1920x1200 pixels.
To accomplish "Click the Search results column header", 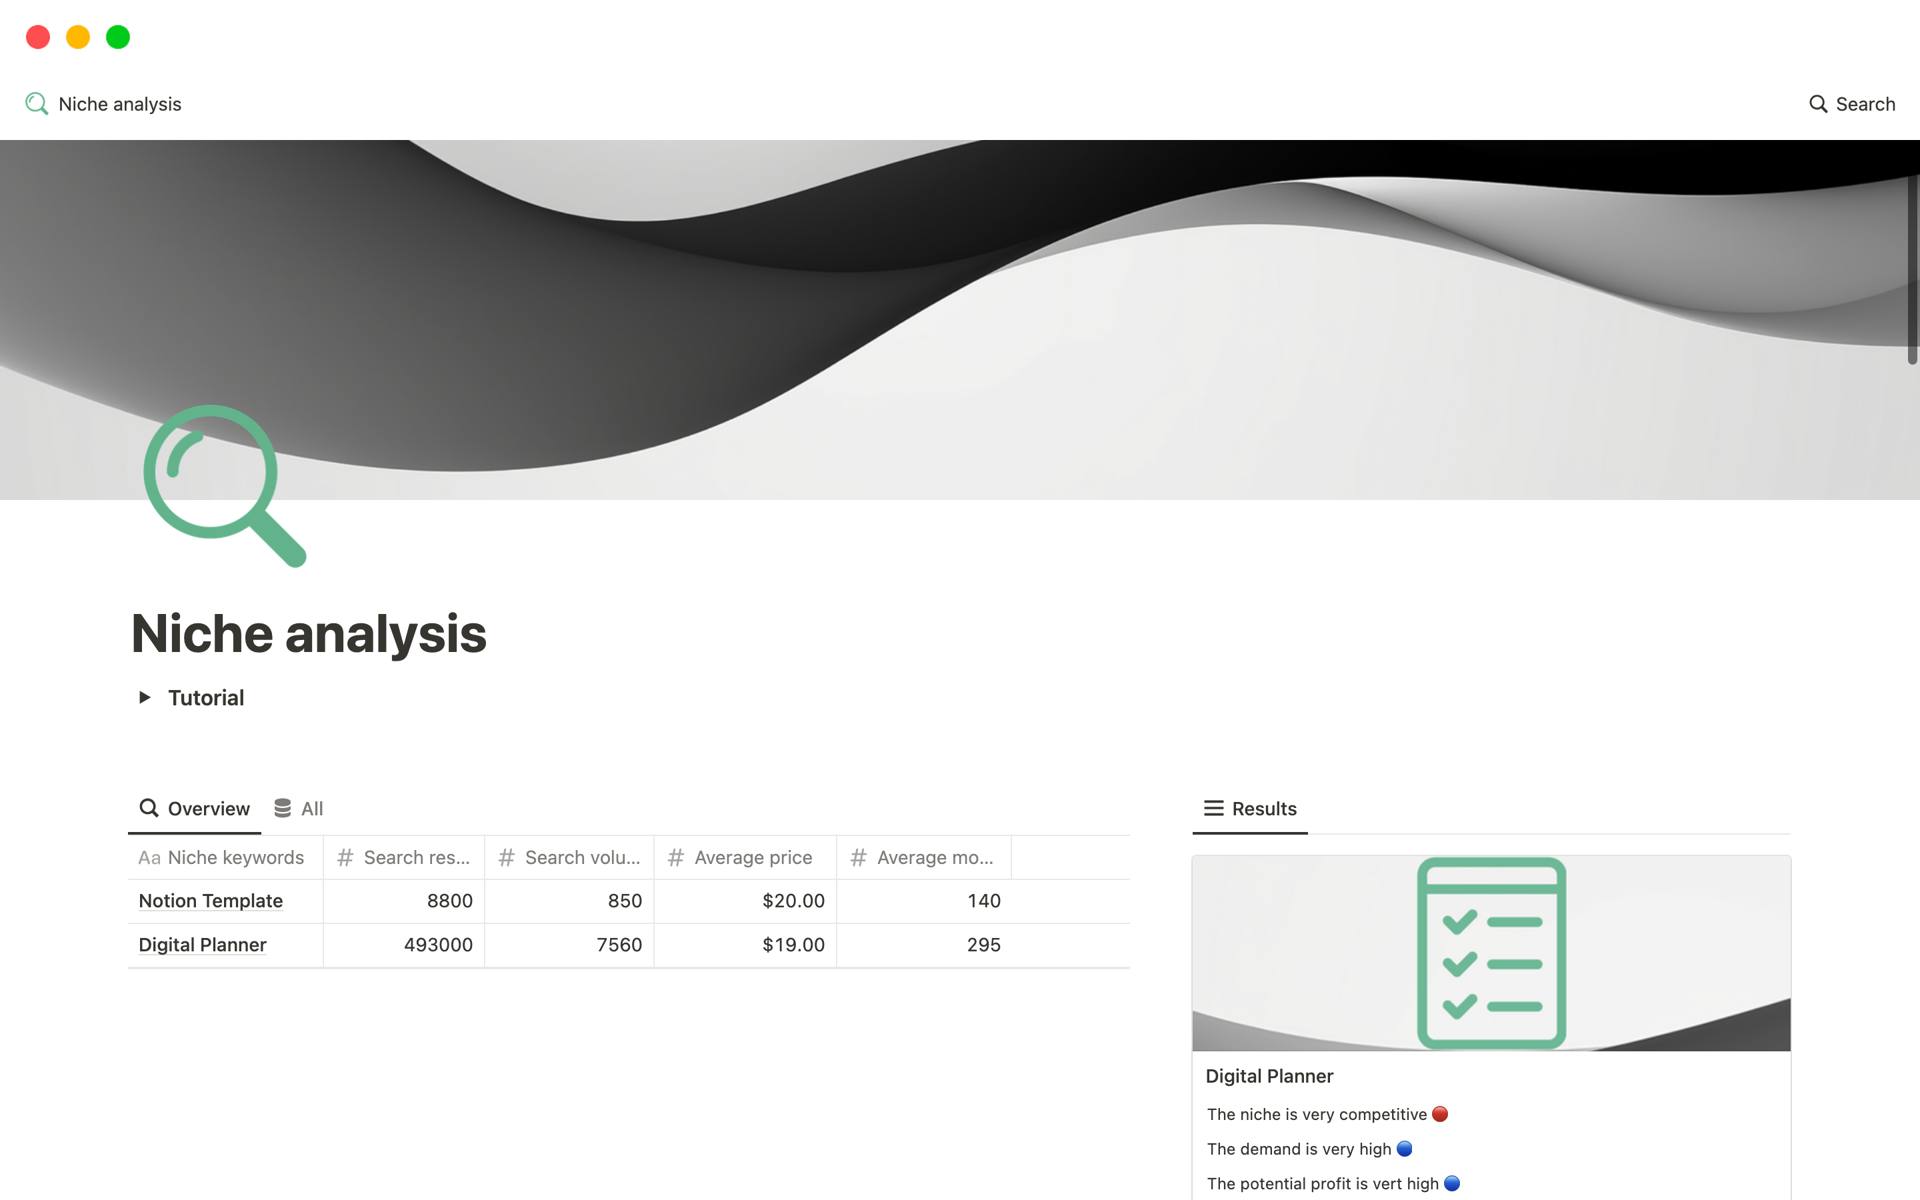I will pos(402,856).
